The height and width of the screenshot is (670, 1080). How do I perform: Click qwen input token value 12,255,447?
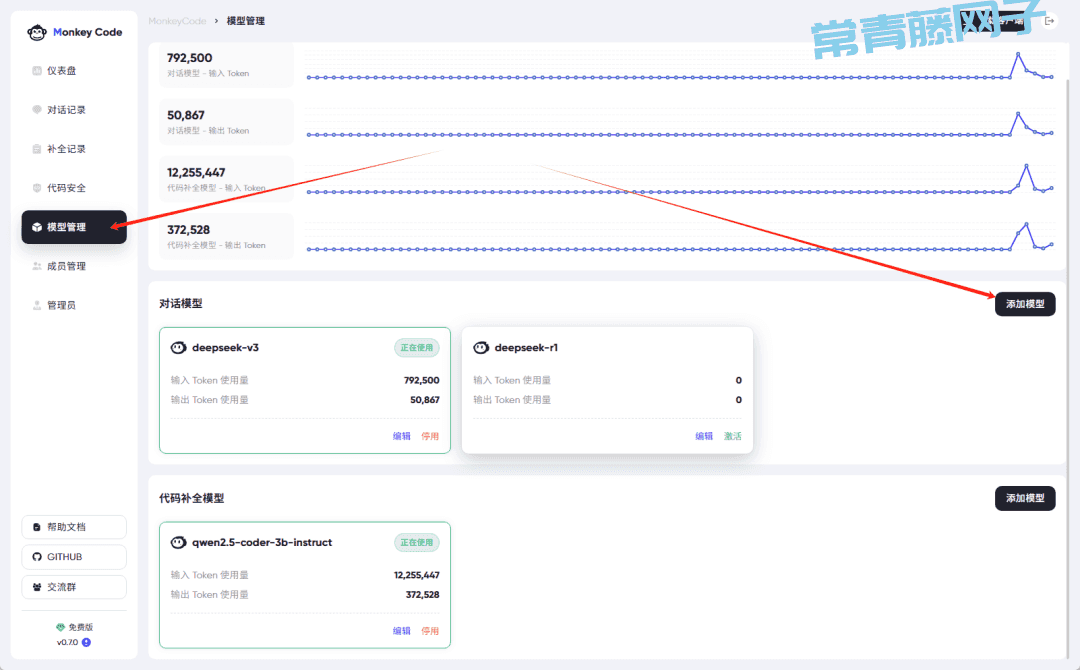(x=417, y=575)
